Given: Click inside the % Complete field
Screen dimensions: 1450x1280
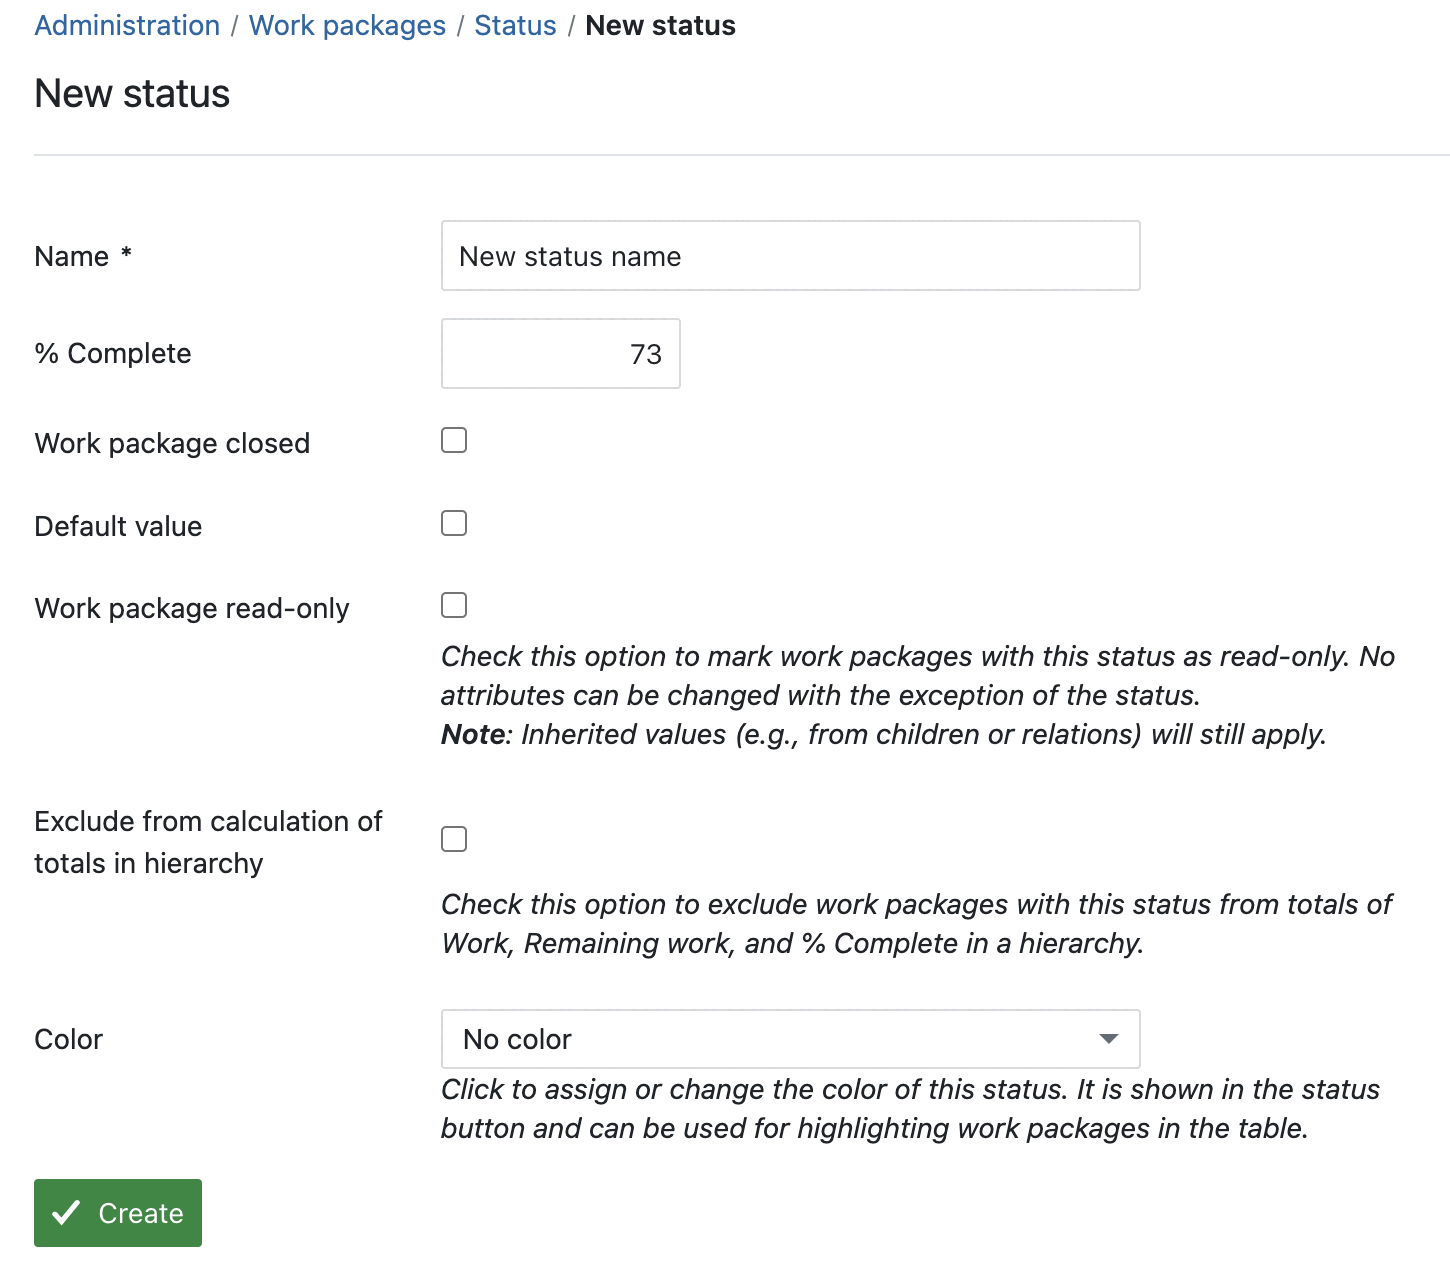Looking at the screenshot, I should point(560,353).
